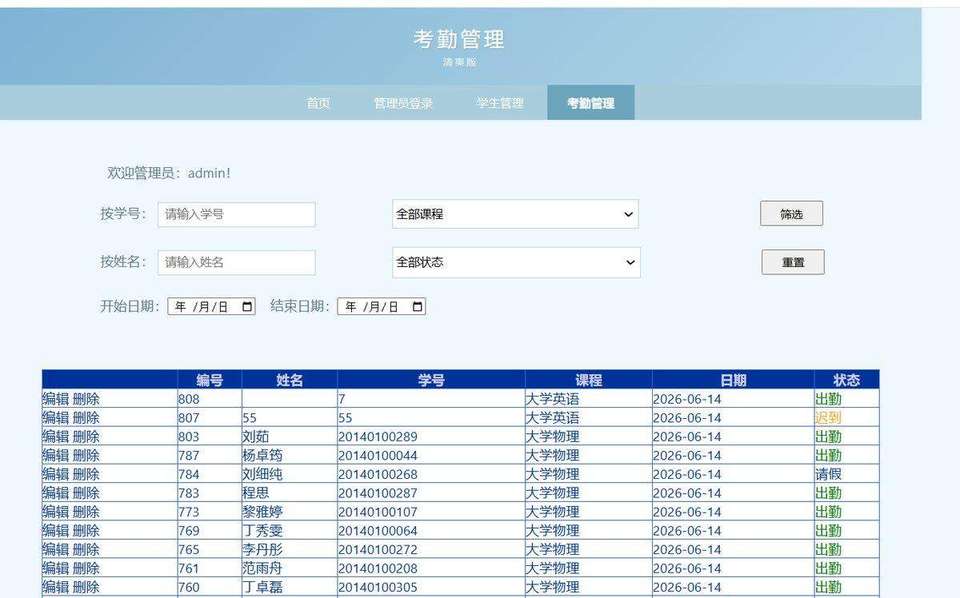Screen dimensions: 960x598
Task: Expand the 全部状态 status dropdown
Action: [x=516, y=263]
